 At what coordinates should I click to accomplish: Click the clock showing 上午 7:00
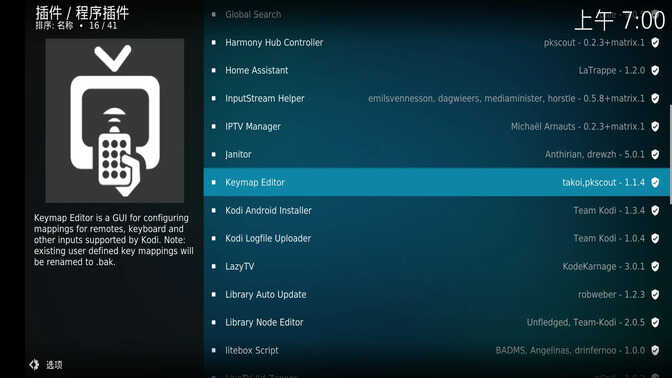tap(619, 20)
